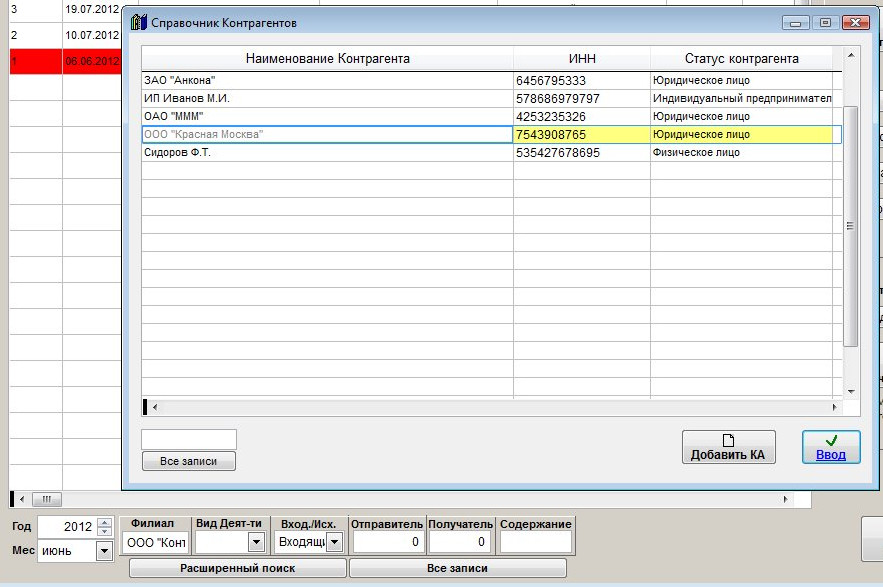
Task: Expand the Вид Деят-ти dropdown
Action: pos(255,542)
